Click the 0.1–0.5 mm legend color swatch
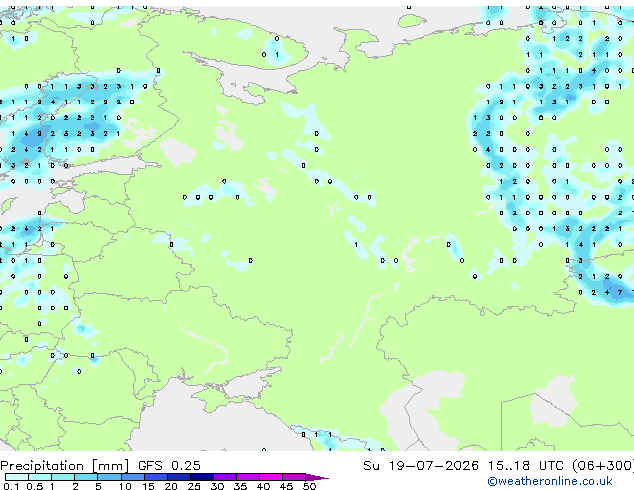Image resolution: width=634 pixels, height=490 pixels. (17, 477)
